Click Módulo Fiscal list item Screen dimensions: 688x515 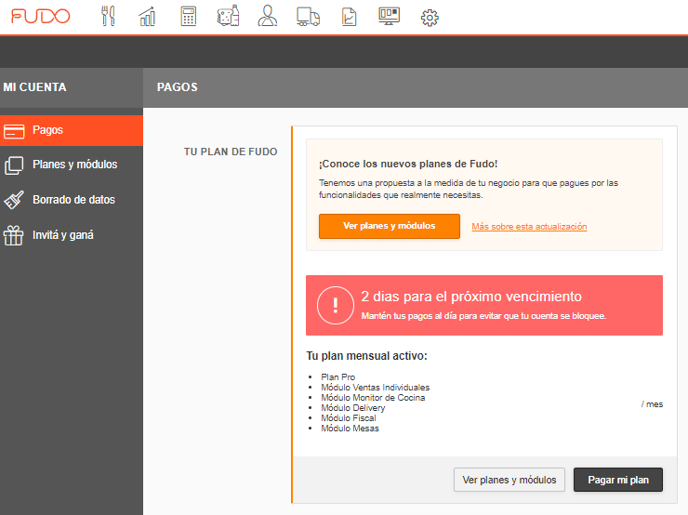click(x=348, y=418)
